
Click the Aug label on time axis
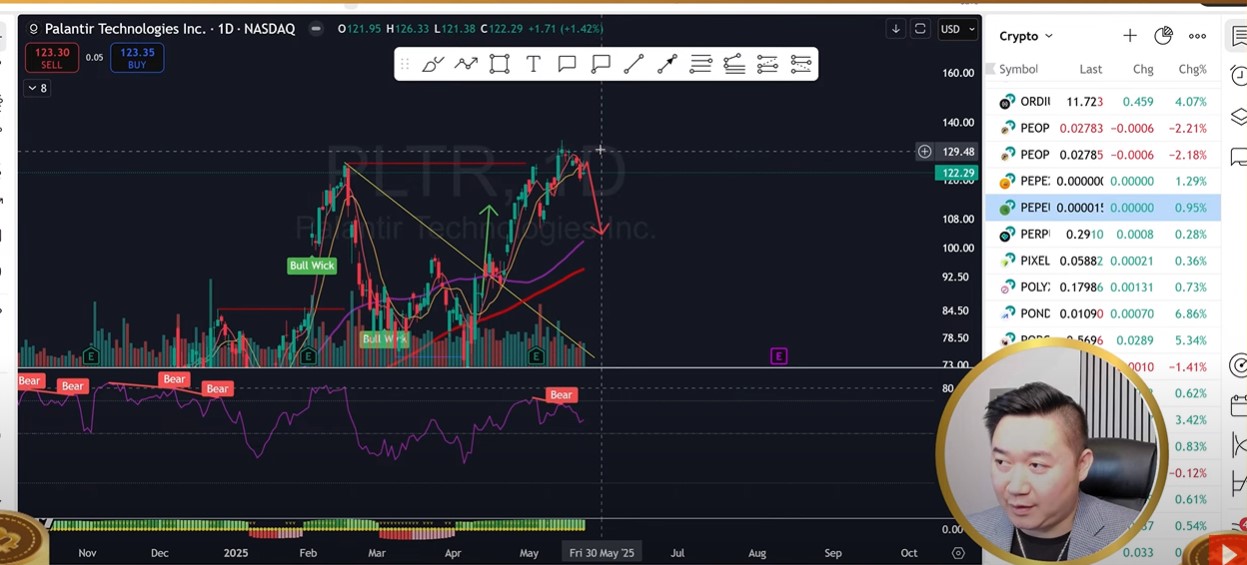tap(757, 553)
